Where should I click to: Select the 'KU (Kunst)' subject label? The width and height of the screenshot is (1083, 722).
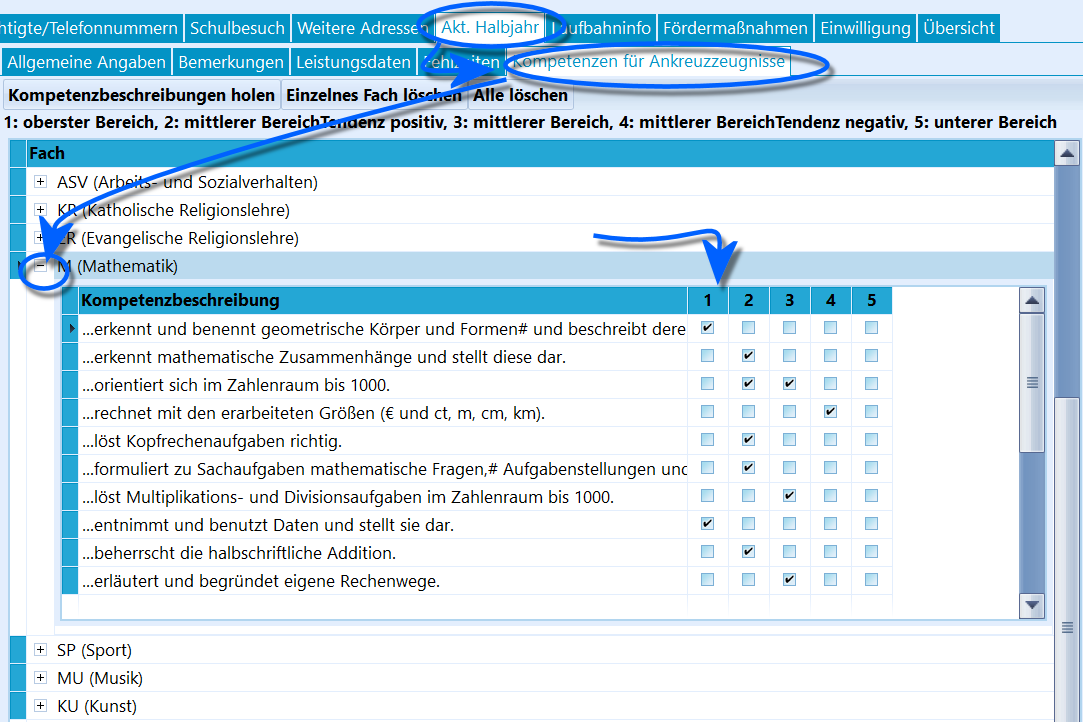pyautogui.click(x=97, y=706)
